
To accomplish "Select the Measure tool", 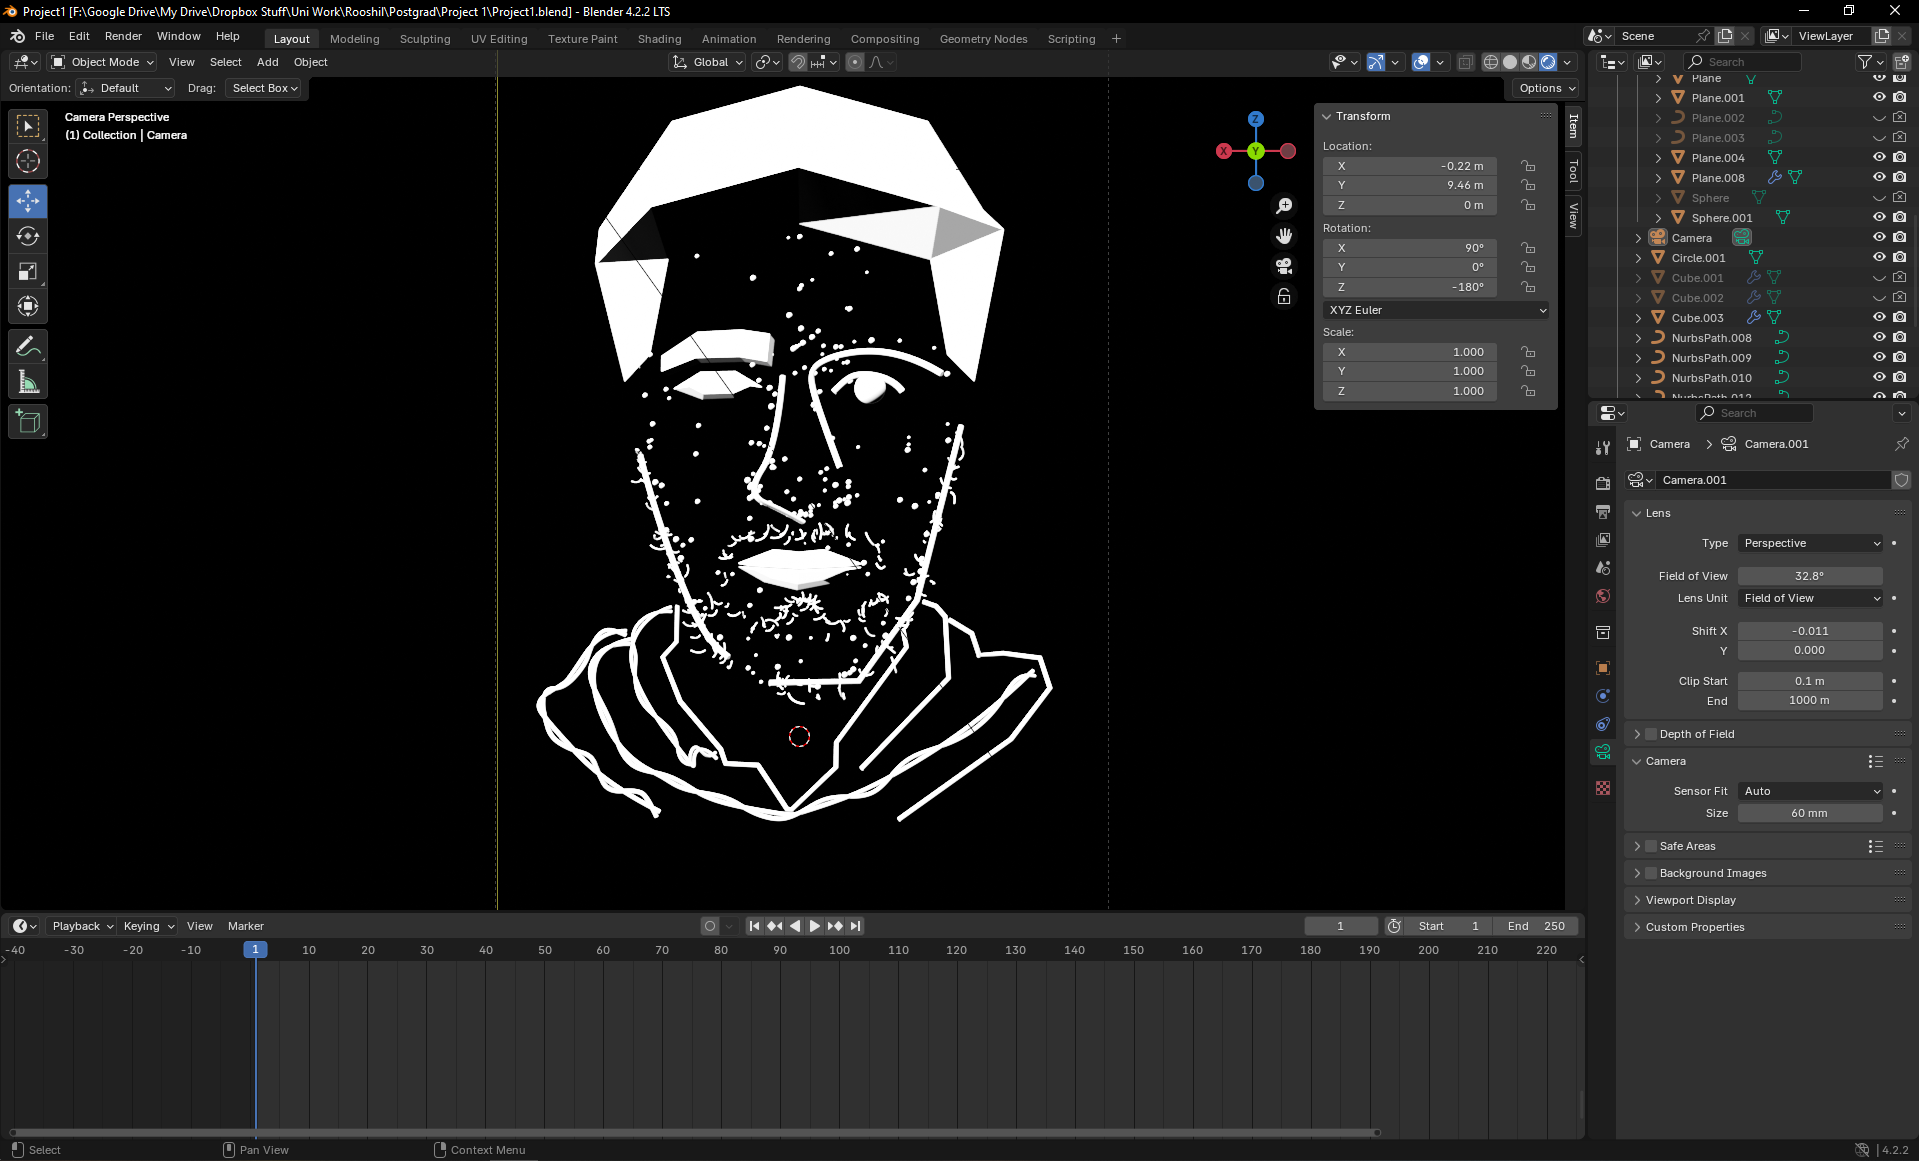I will pyautogui.click(x=28, y=382).
